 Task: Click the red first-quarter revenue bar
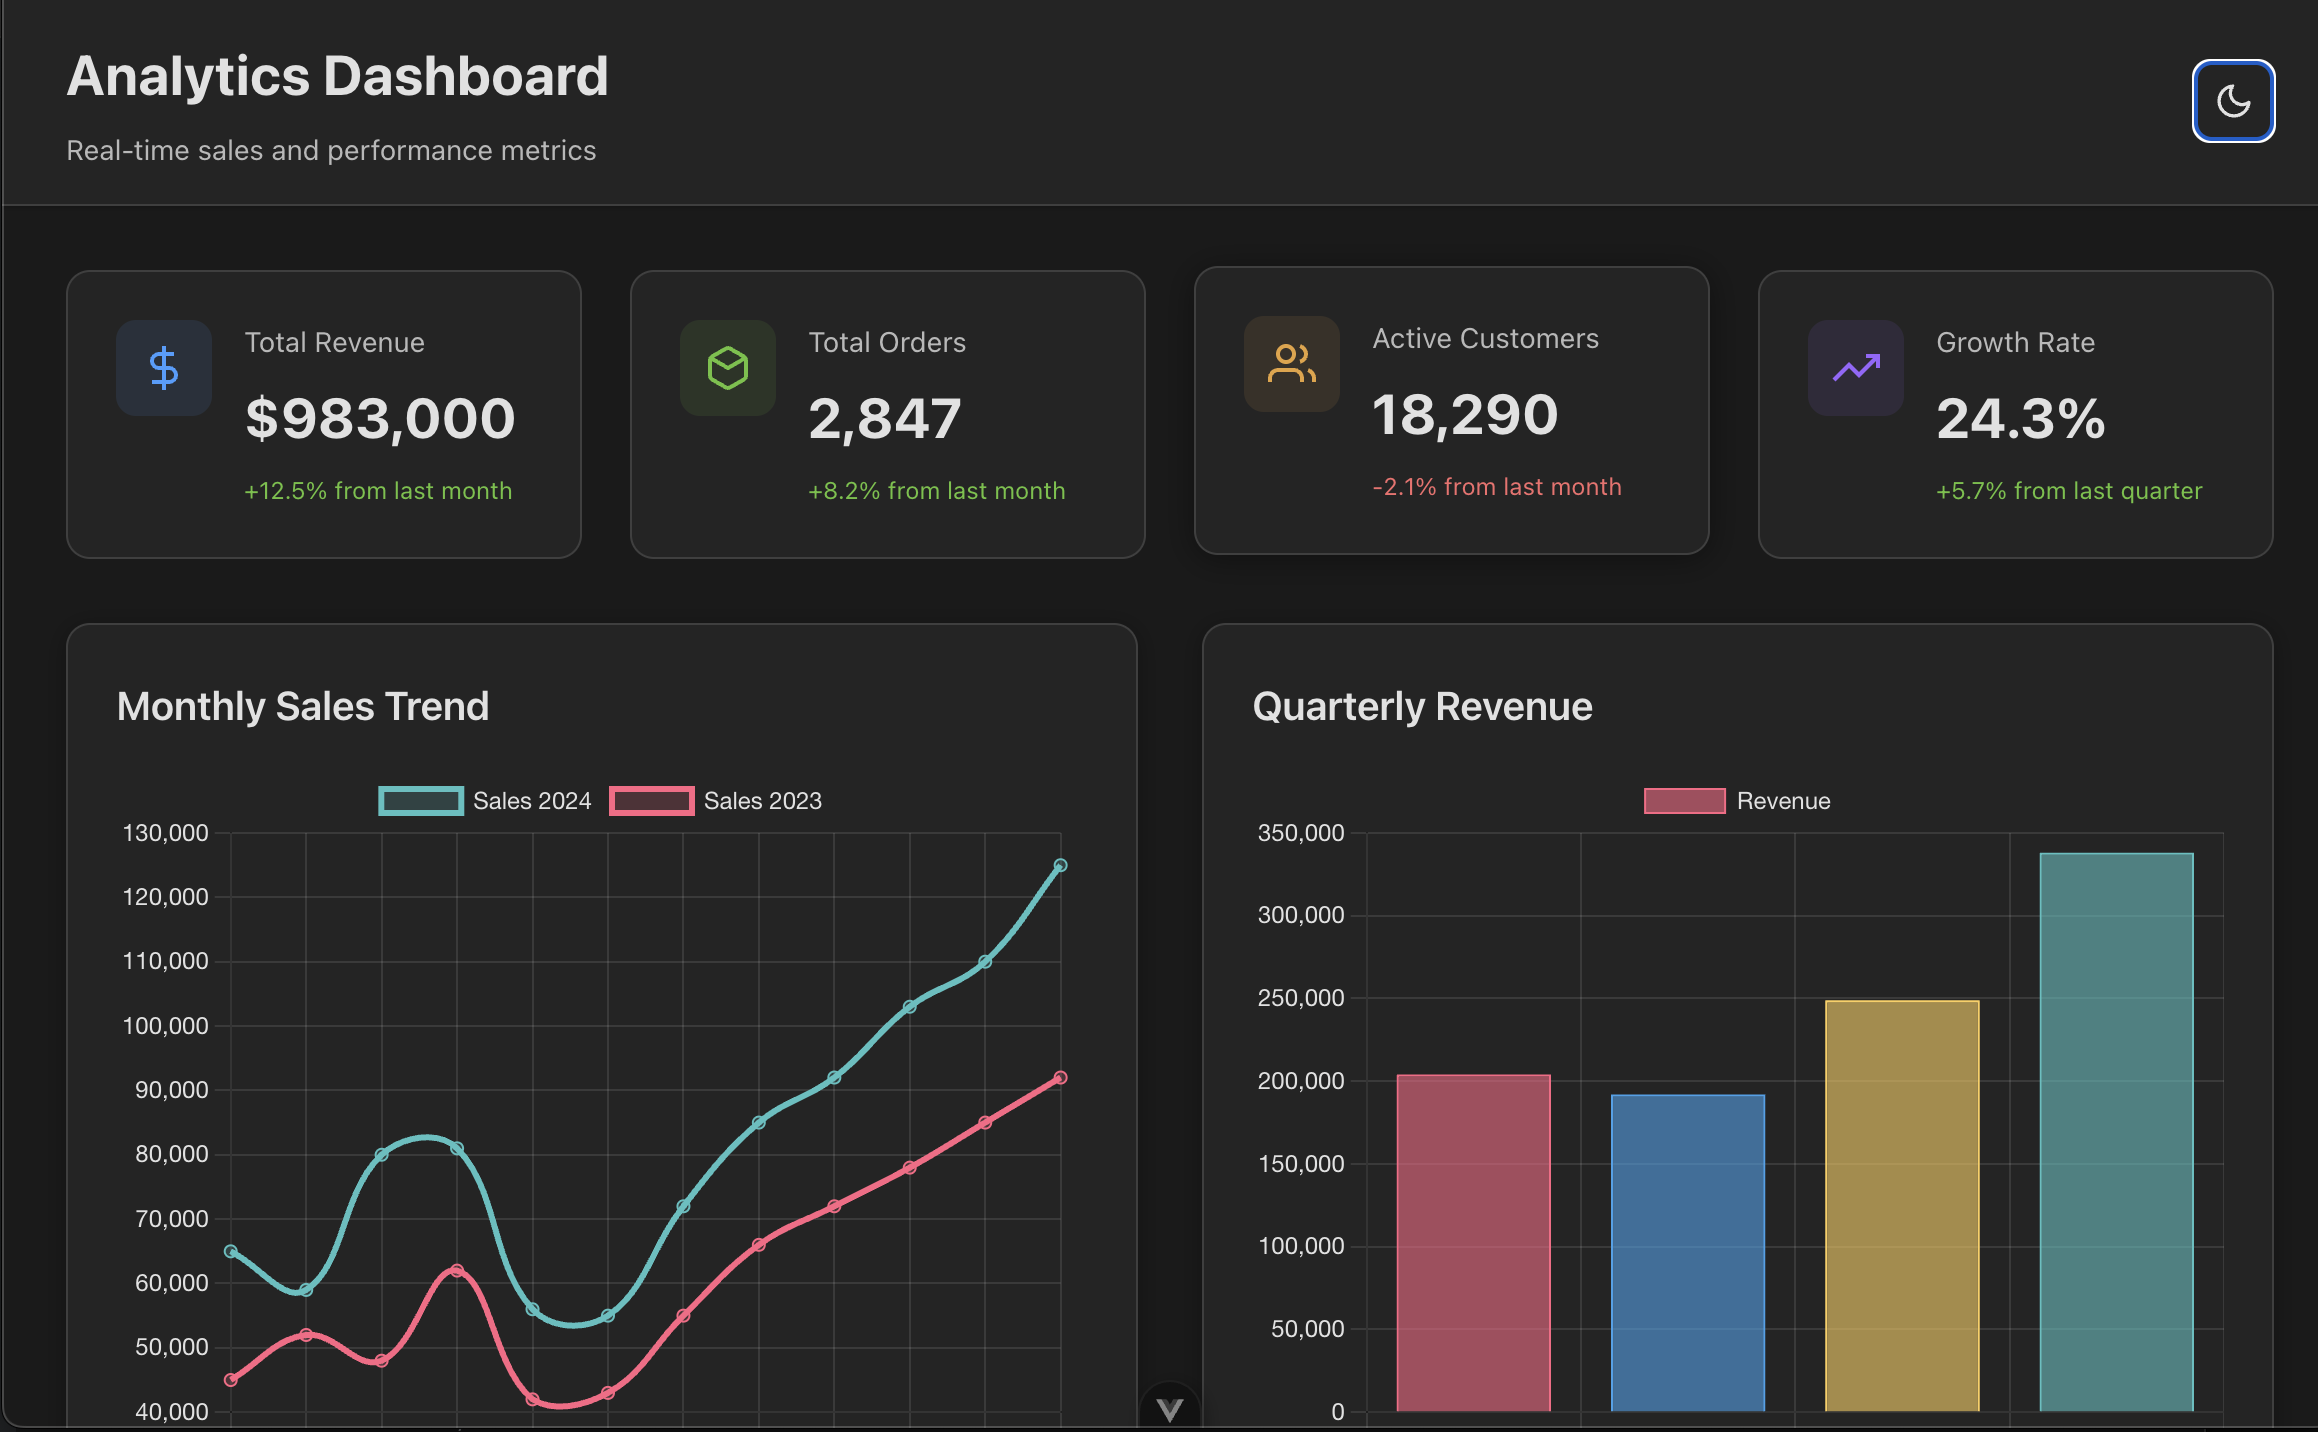1473,1242
